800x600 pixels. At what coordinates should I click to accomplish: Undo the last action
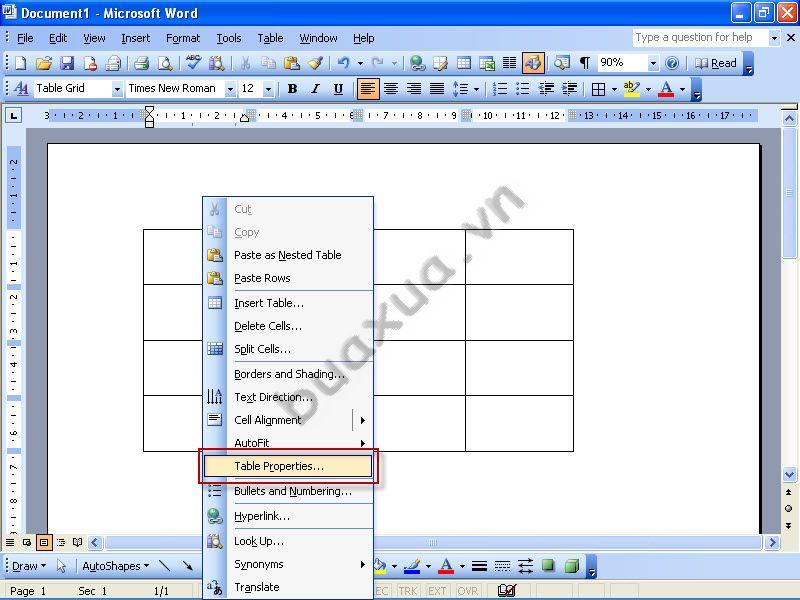pos(343,63)
